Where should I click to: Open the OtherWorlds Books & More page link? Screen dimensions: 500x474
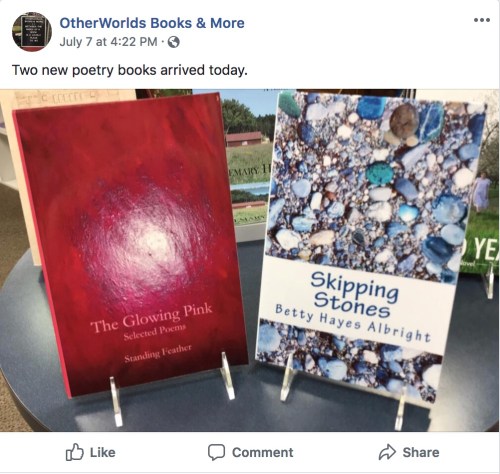(x=152, y=23)
